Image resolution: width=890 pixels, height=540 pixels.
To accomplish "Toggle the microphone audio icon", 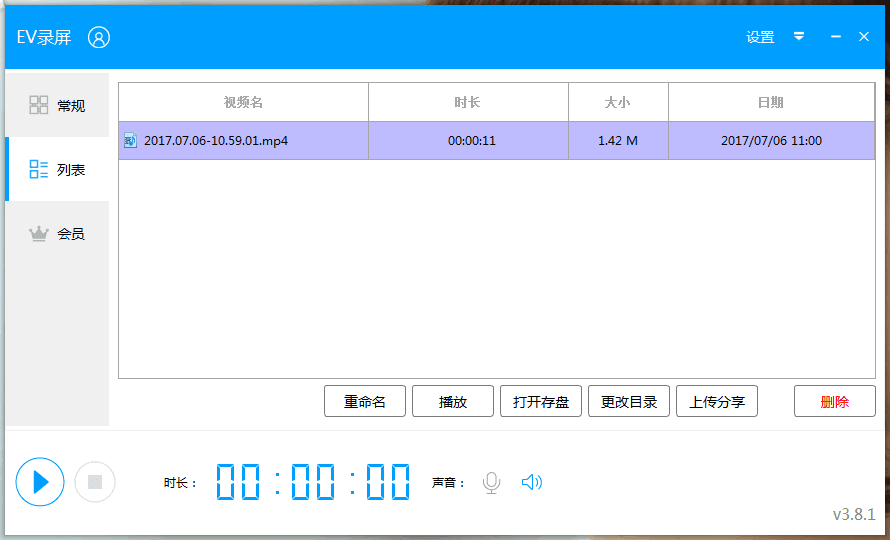I will coord(491,483).
